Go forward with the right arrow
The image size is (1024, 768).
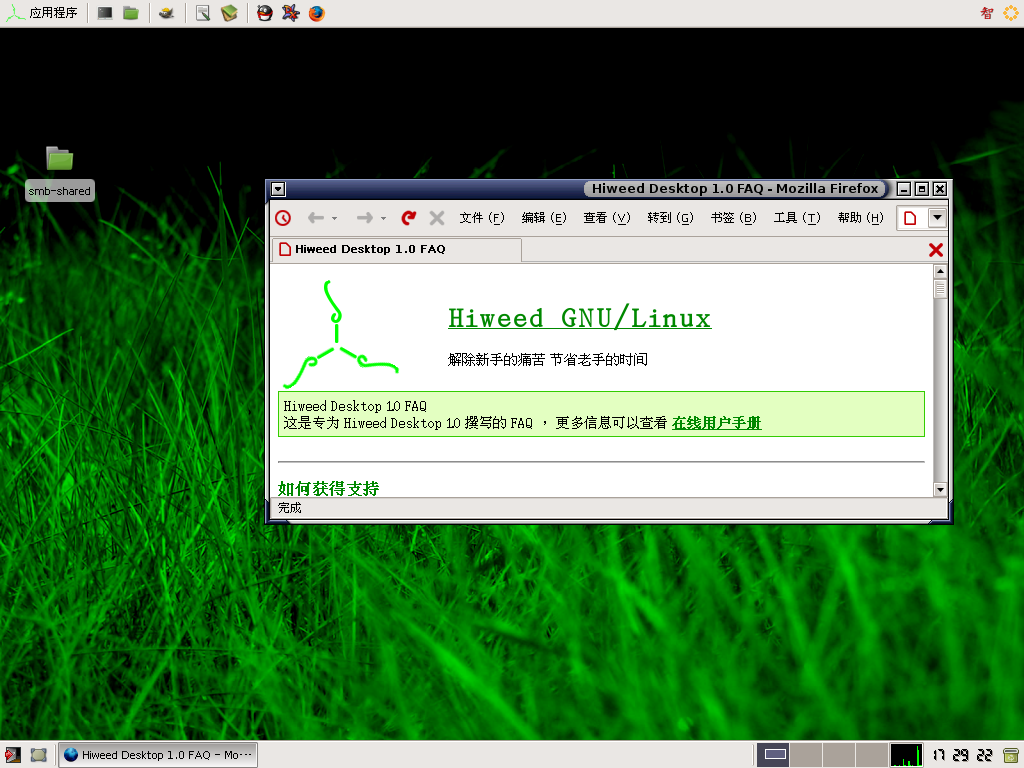coord(364,218)
